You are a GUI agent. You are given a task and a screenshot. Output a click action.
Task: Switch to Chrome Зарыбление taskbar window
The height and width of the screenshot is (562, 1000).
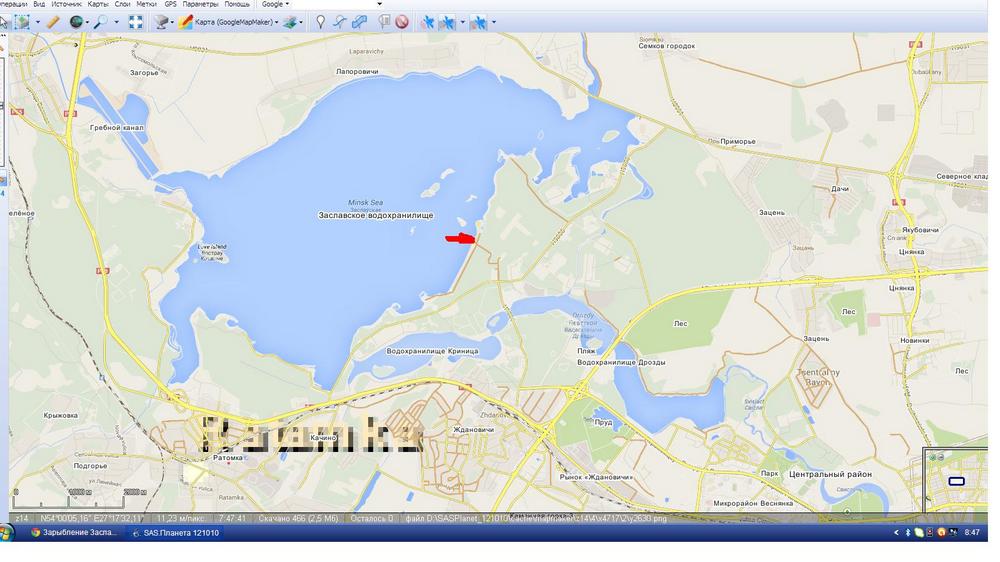coord(75,533)
